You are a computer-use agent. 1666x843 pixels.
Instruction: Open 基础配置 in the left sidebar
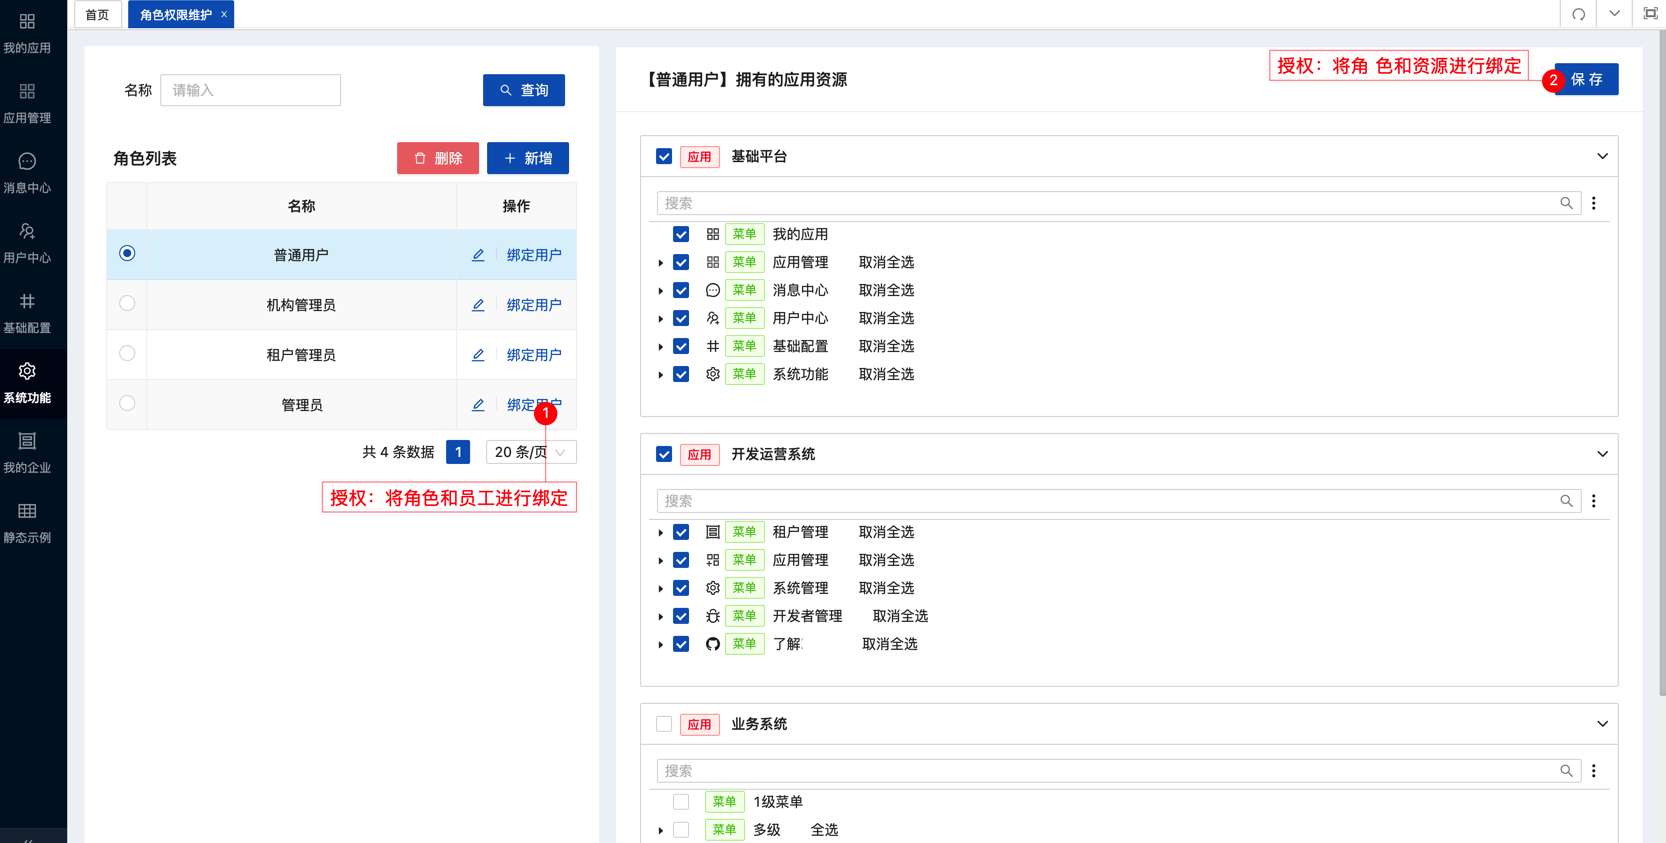pos(27,312)
